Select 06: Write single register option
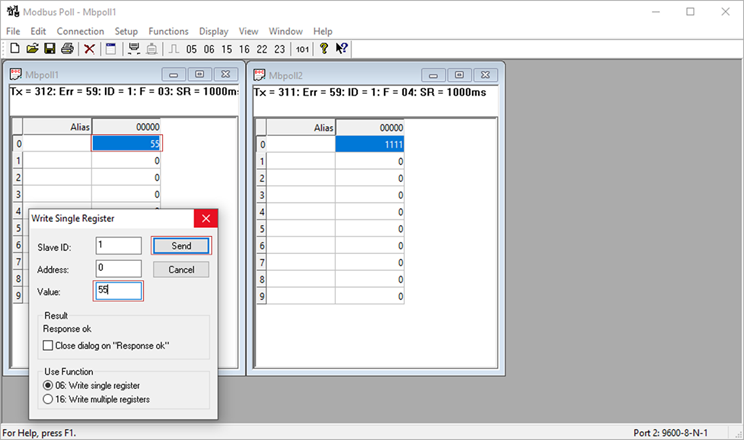744x440 pixels. pyautogui.click(x=48, y=385)
